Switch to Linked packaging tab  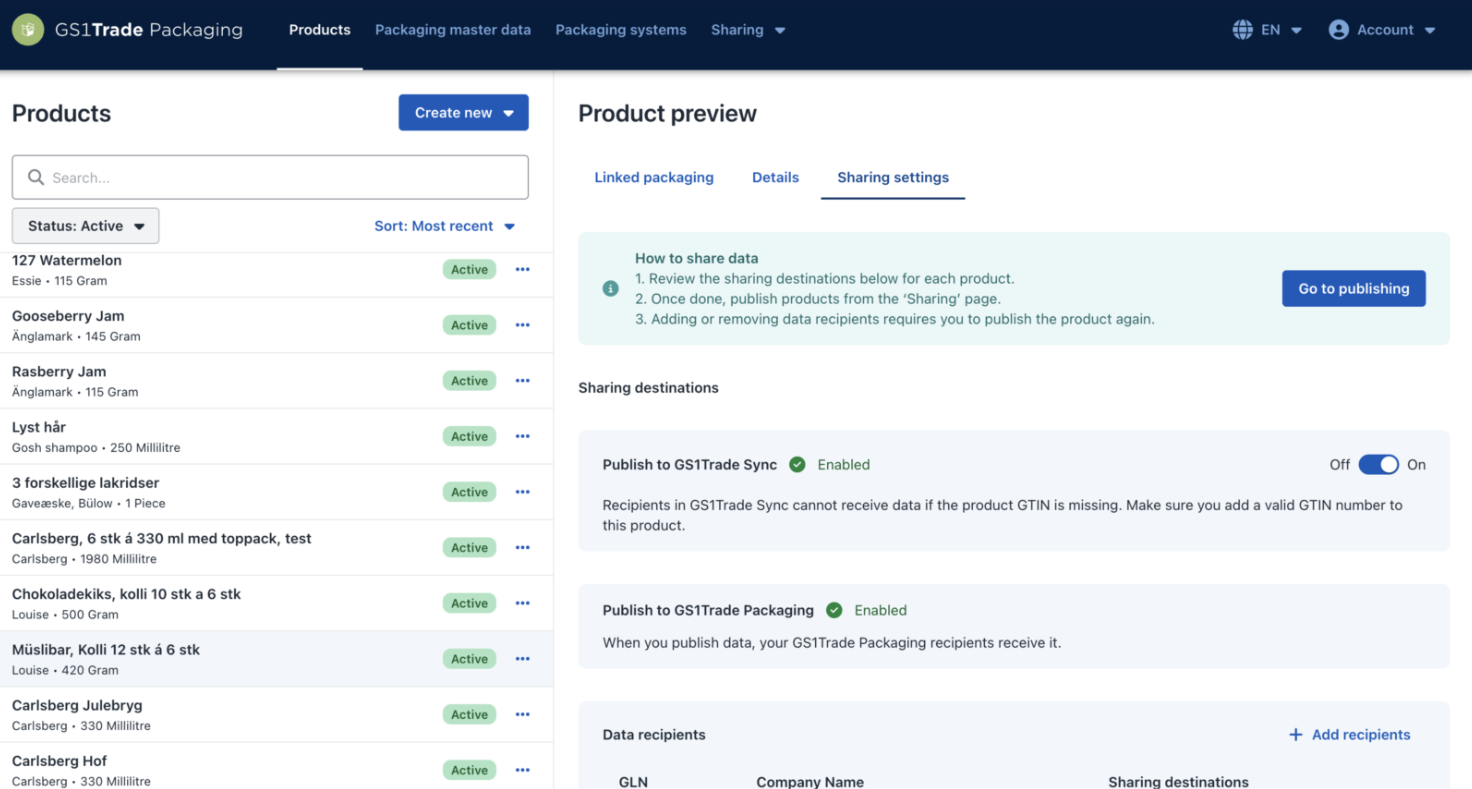click(654, 177)
